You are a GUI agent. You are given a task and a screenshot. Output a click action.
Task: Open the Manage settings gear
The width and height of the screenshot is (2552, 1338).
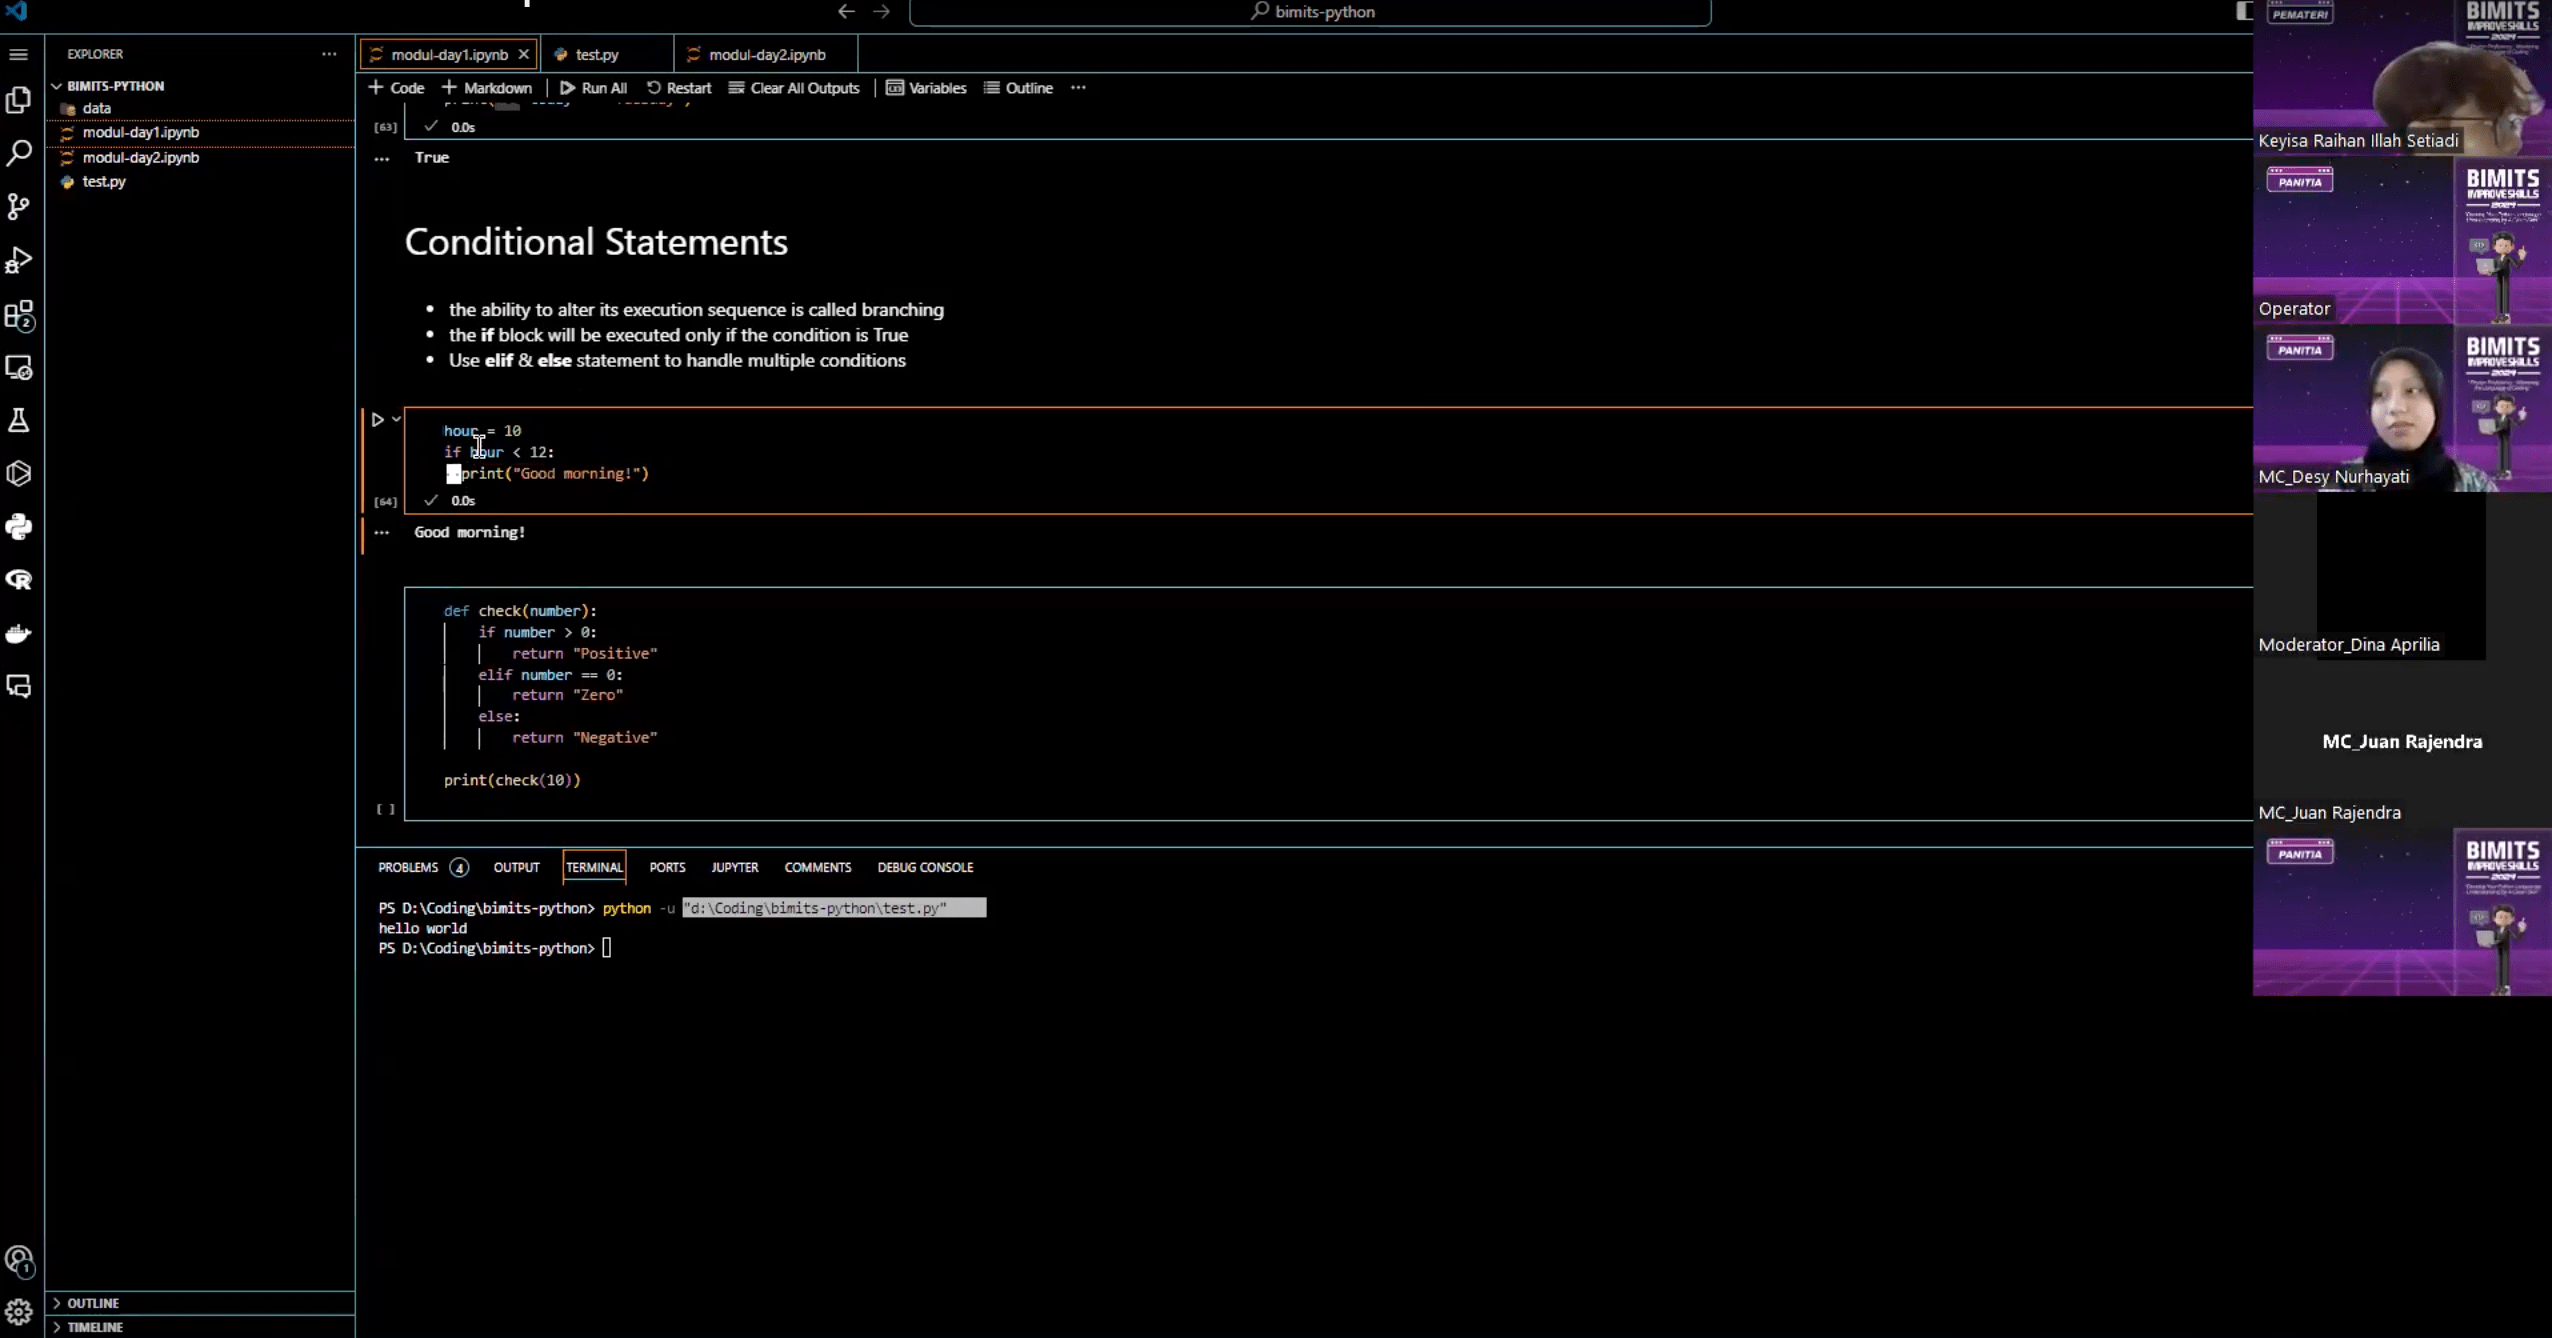[19, 1312]
